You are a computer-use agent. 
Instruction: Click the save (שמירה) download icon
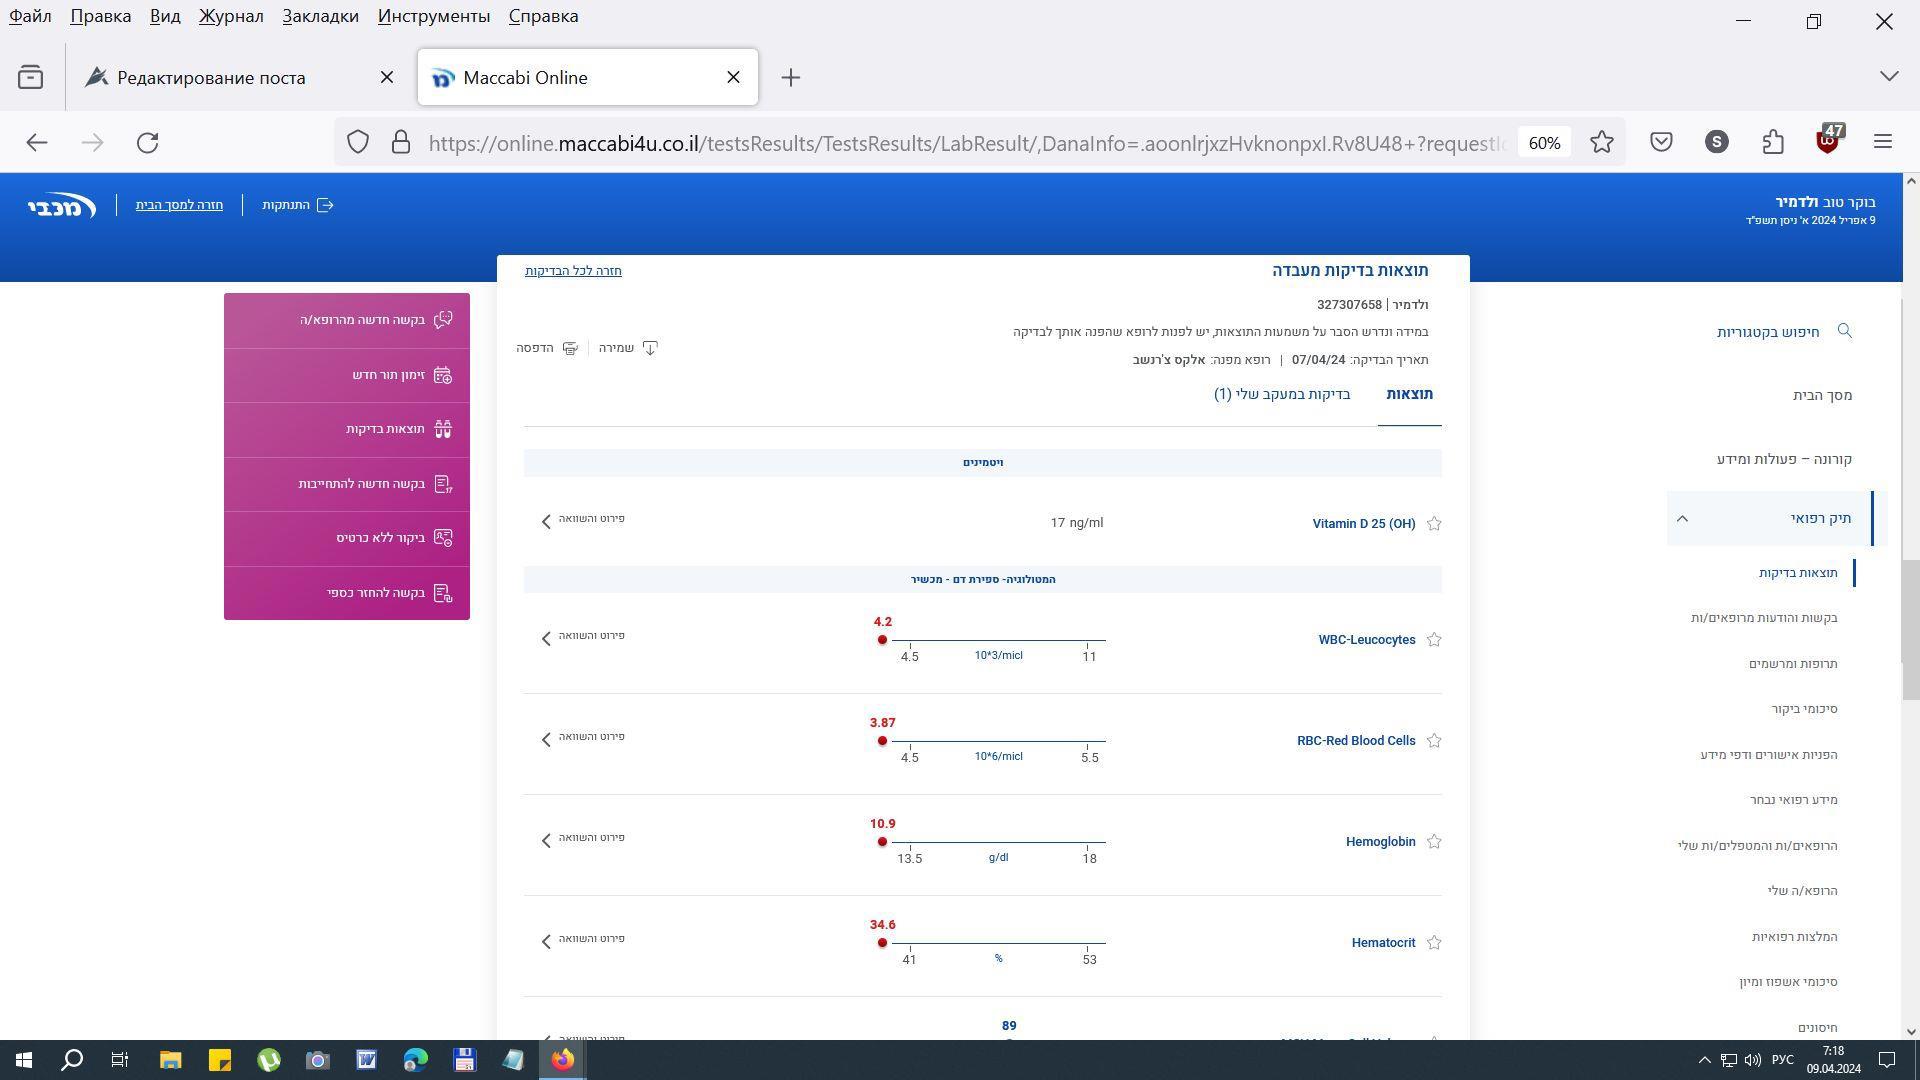point(650,348)
